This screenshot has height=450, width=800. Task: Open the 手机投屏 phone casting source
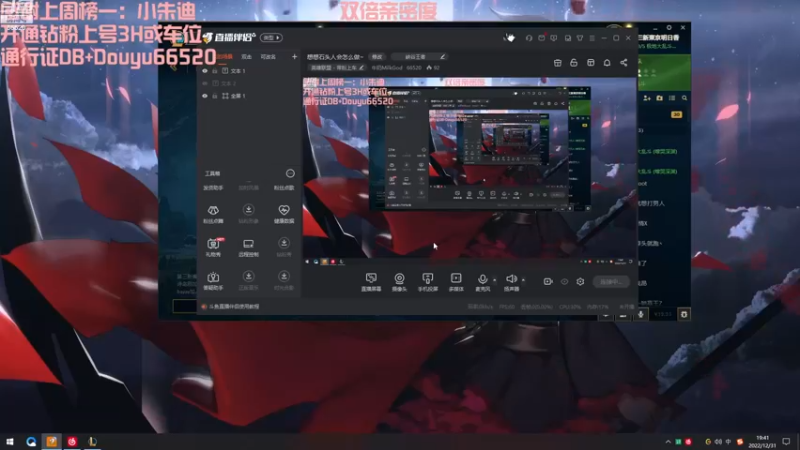coord(428,282)
